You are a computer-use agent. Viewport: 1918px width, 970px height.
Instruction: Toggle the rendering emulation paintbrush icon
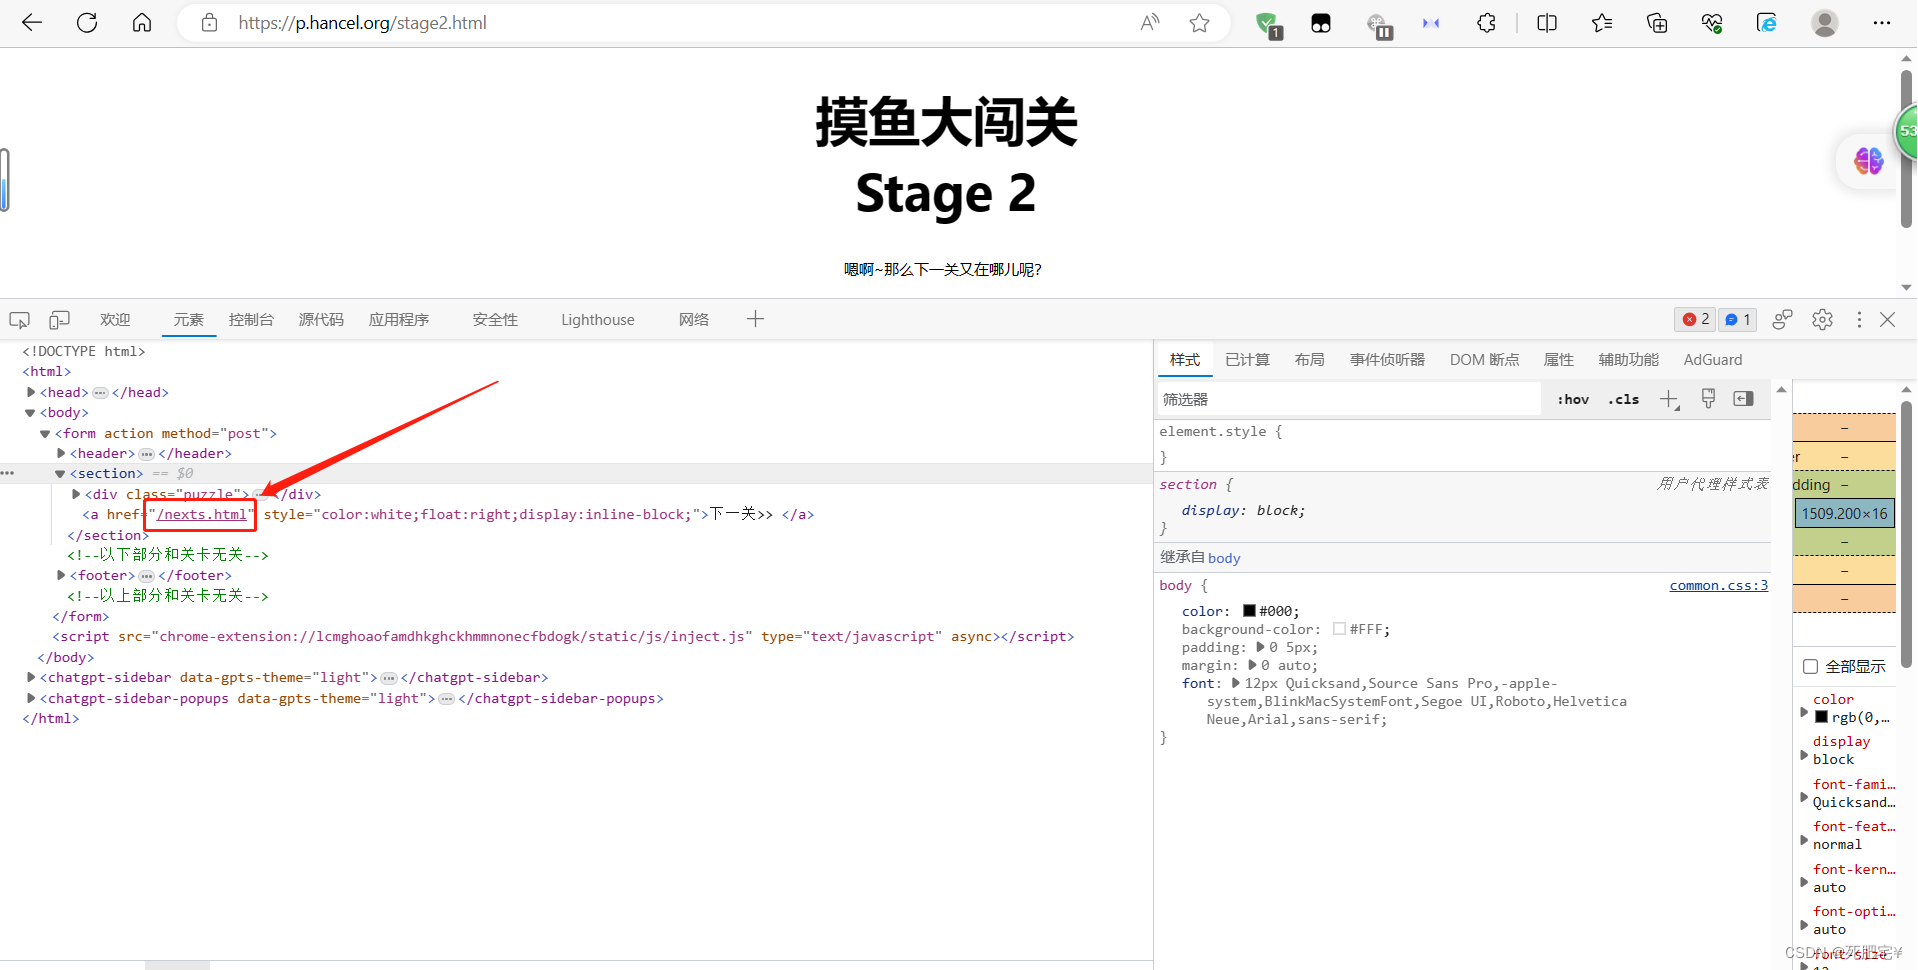pos(1708,399)
